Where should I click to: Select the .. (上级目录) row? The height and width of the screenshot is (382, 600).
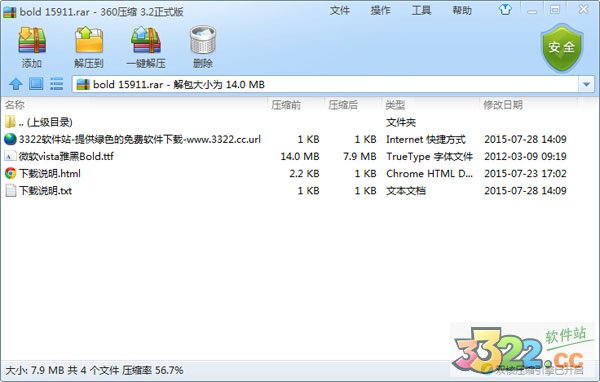(x=285, y=122)
